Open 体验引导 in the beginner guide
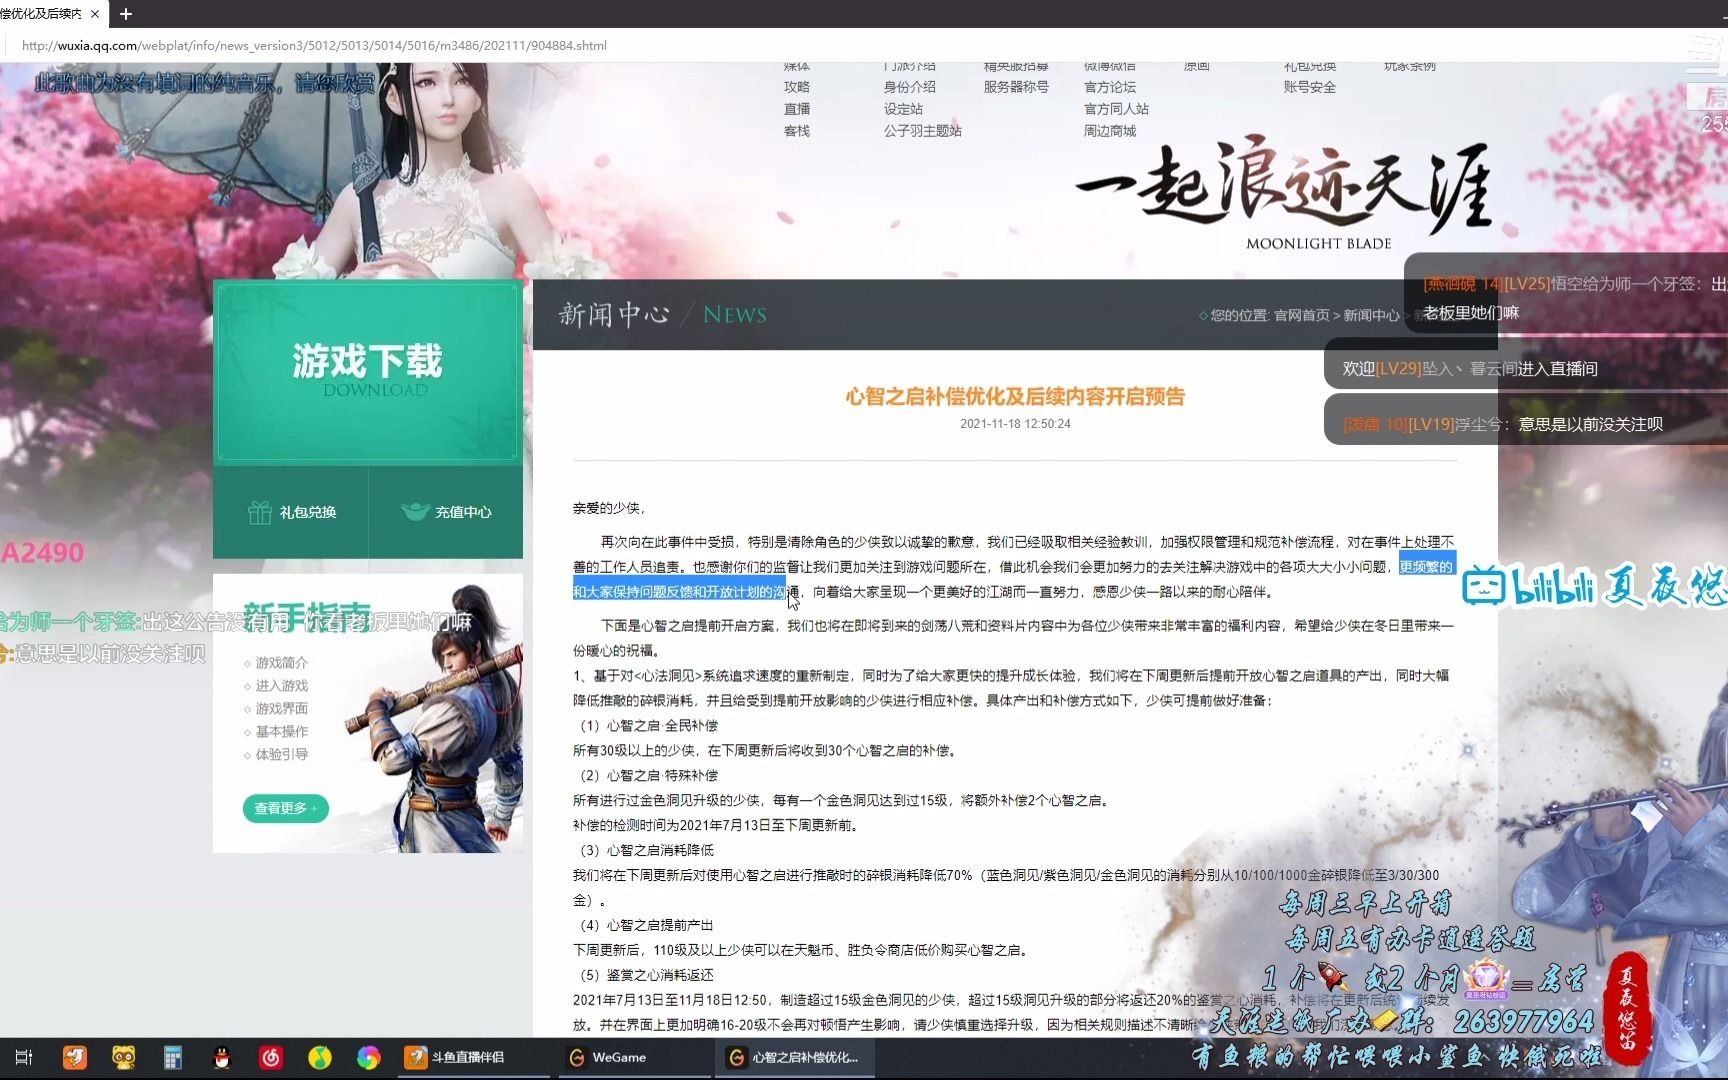This screenshot has height=1080, width=1728. (281, 755)
